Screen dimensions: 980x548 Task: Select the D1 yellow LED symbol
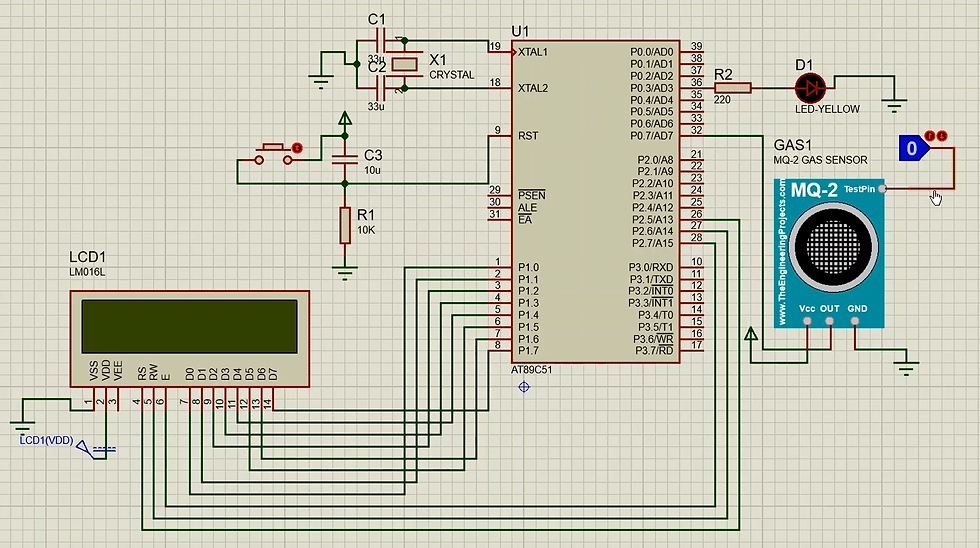tap(810, 88)
